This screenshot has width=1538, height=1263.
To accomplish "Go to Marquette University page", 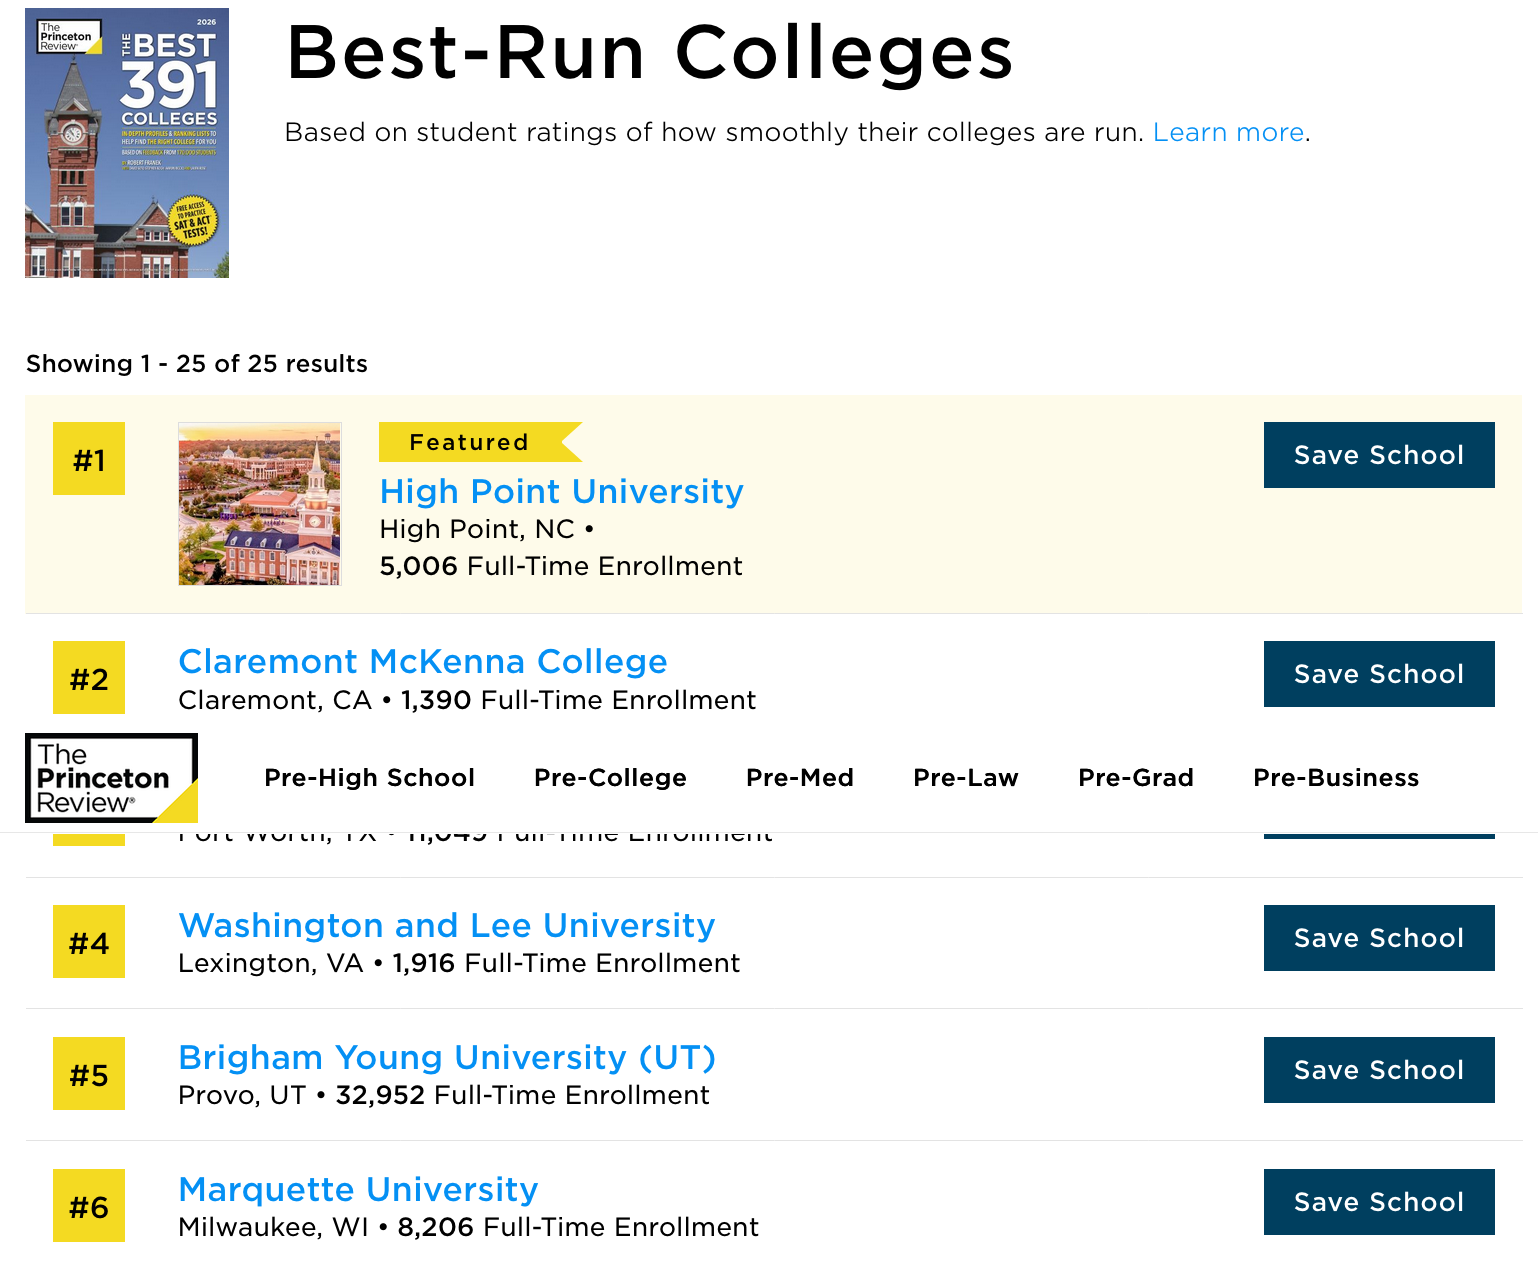I will coord(358,1190).
